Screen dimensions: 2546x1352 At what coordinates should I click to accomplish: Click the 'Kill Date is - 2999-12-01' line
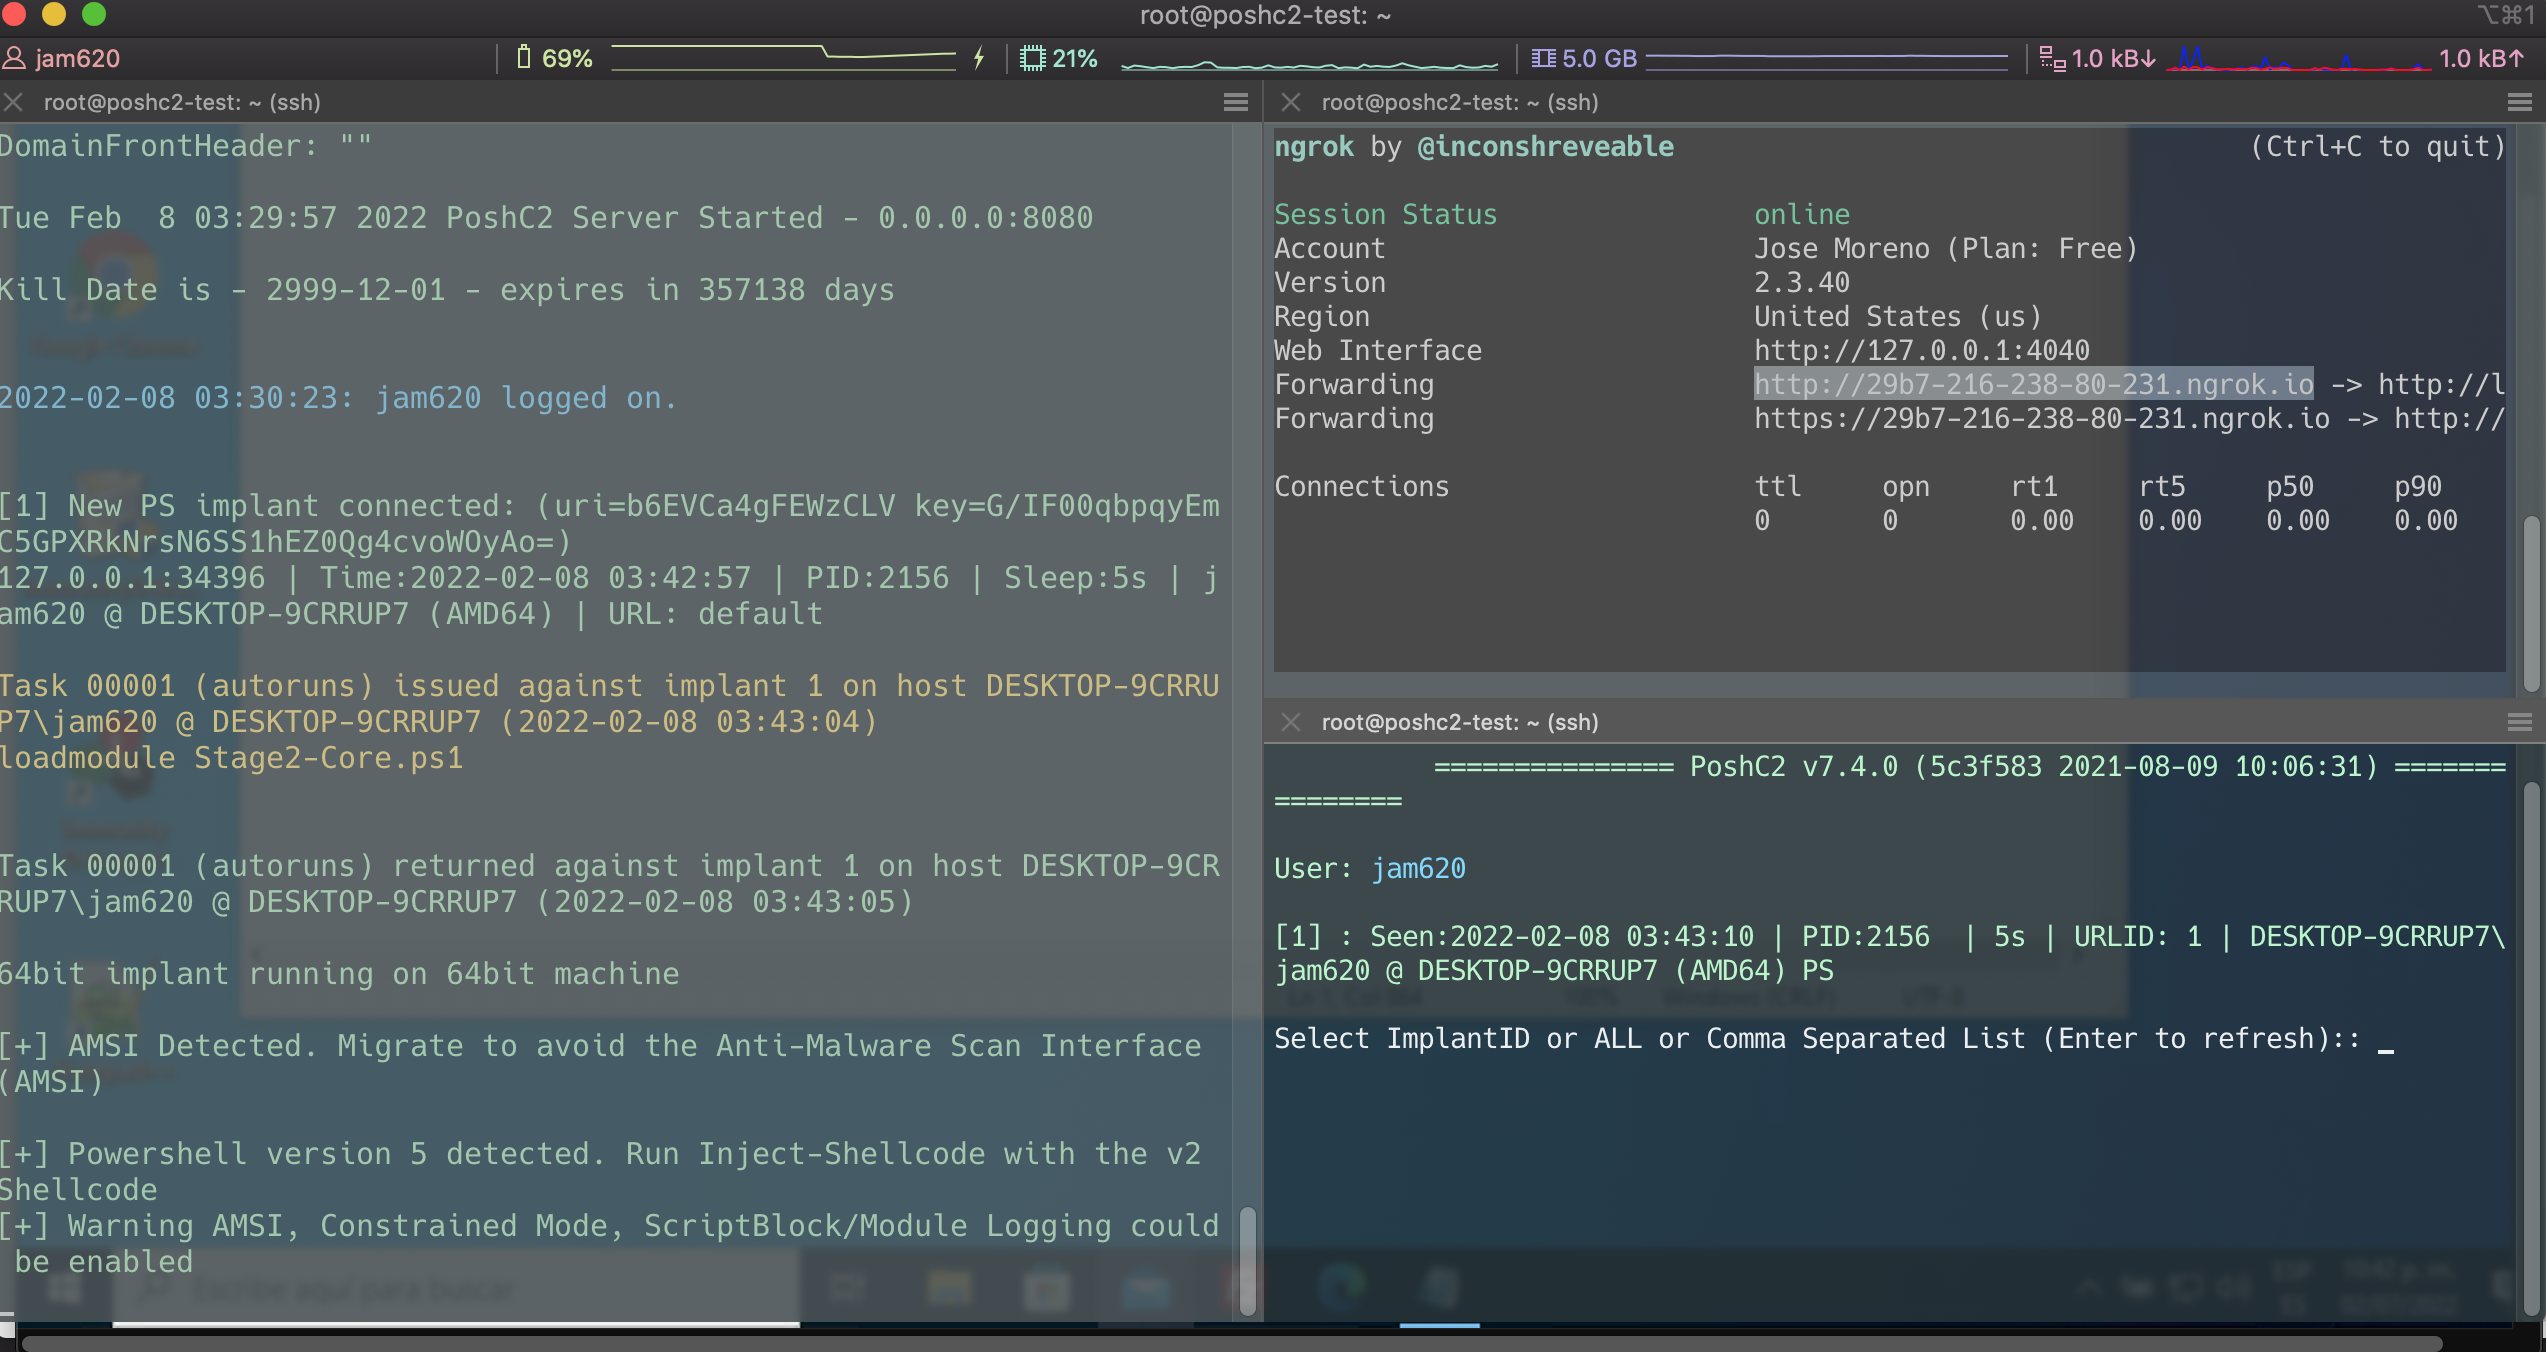click(447, 289)
